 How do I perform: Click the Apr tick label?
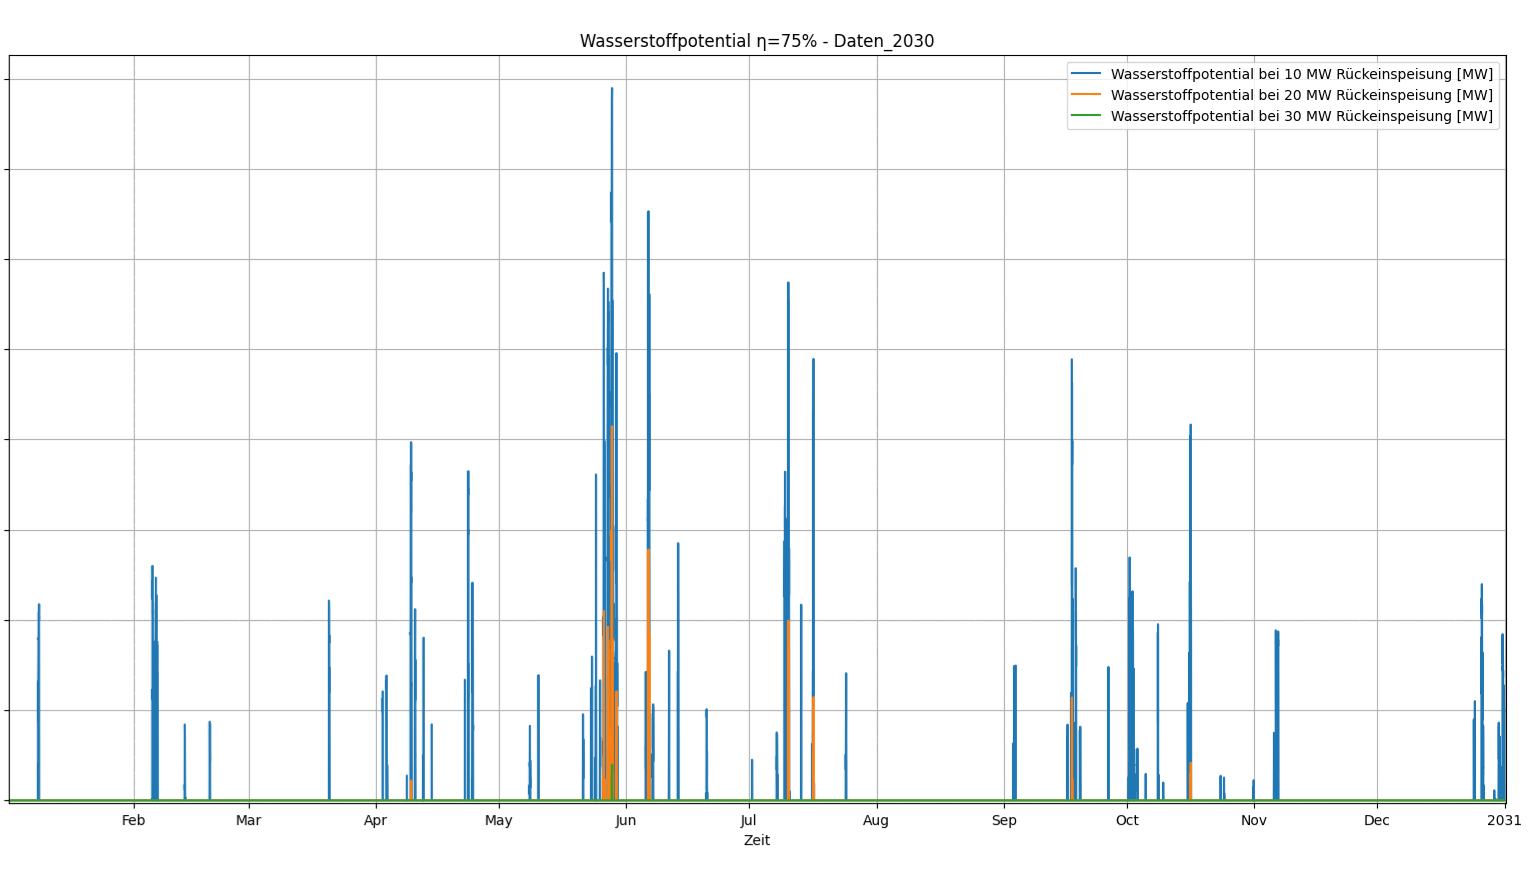tap(375, 820)
